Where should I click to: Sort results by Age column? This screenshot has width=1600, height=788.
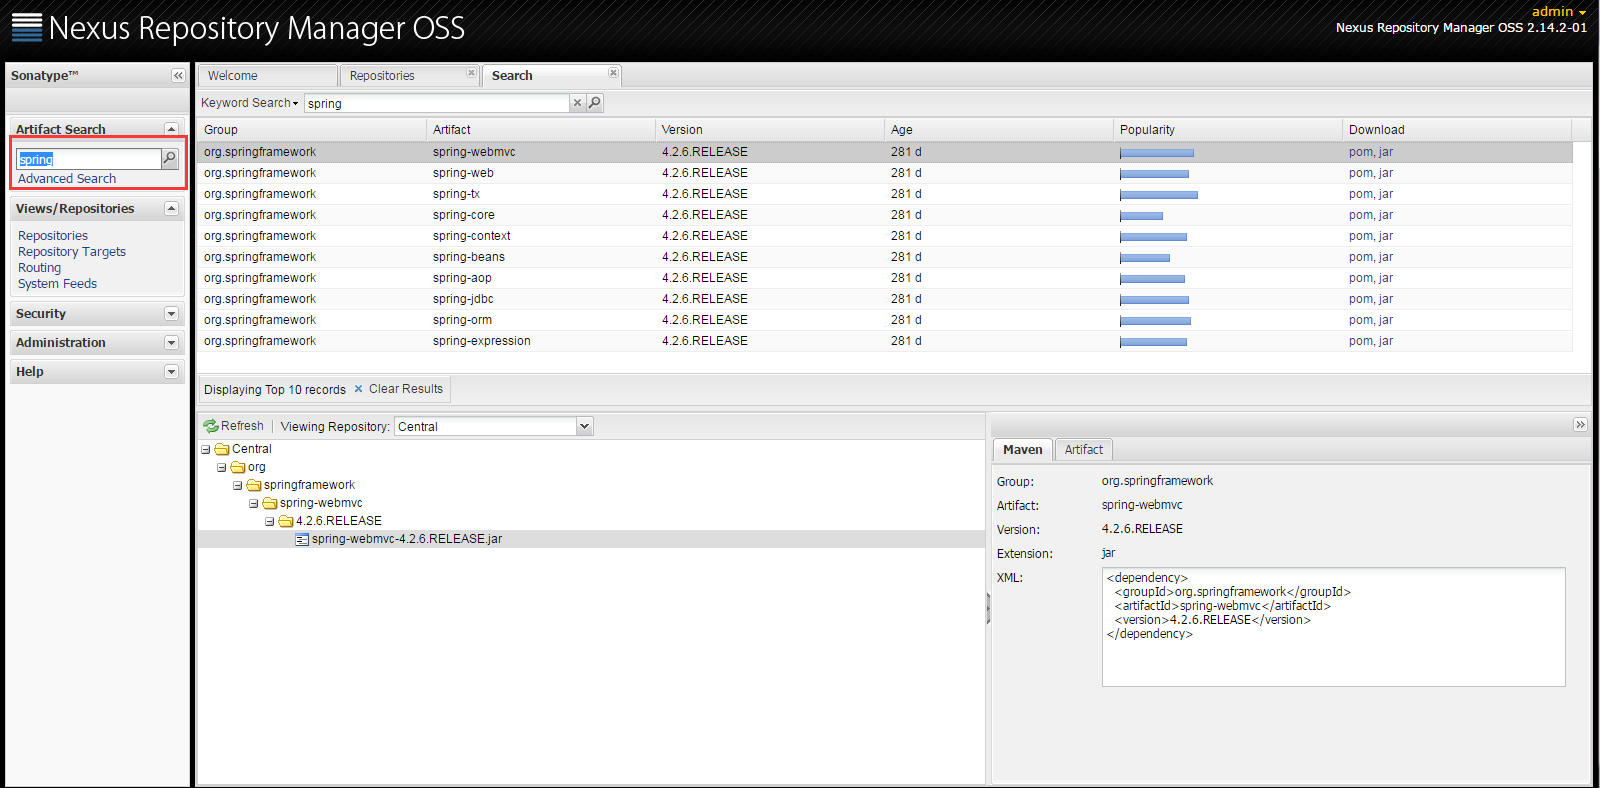(999, 130)
